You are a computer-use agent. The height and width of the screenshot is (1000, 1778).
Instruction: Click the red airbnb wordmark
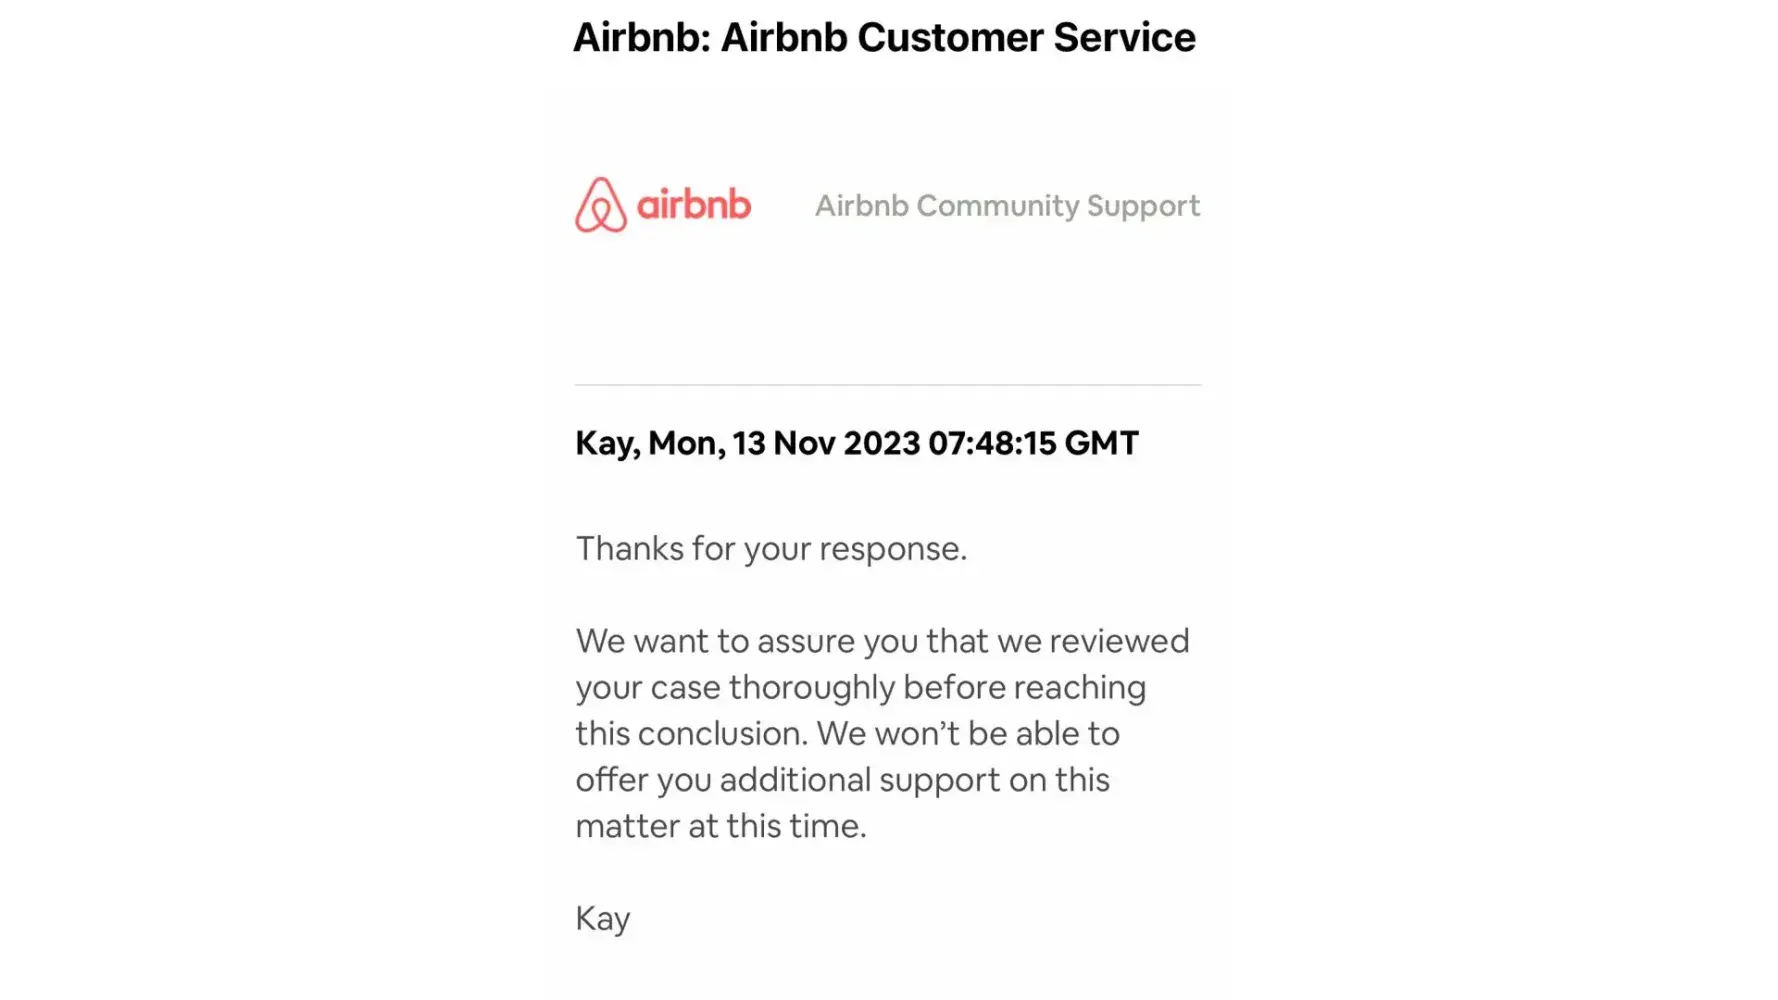click(x=693, y=204)
